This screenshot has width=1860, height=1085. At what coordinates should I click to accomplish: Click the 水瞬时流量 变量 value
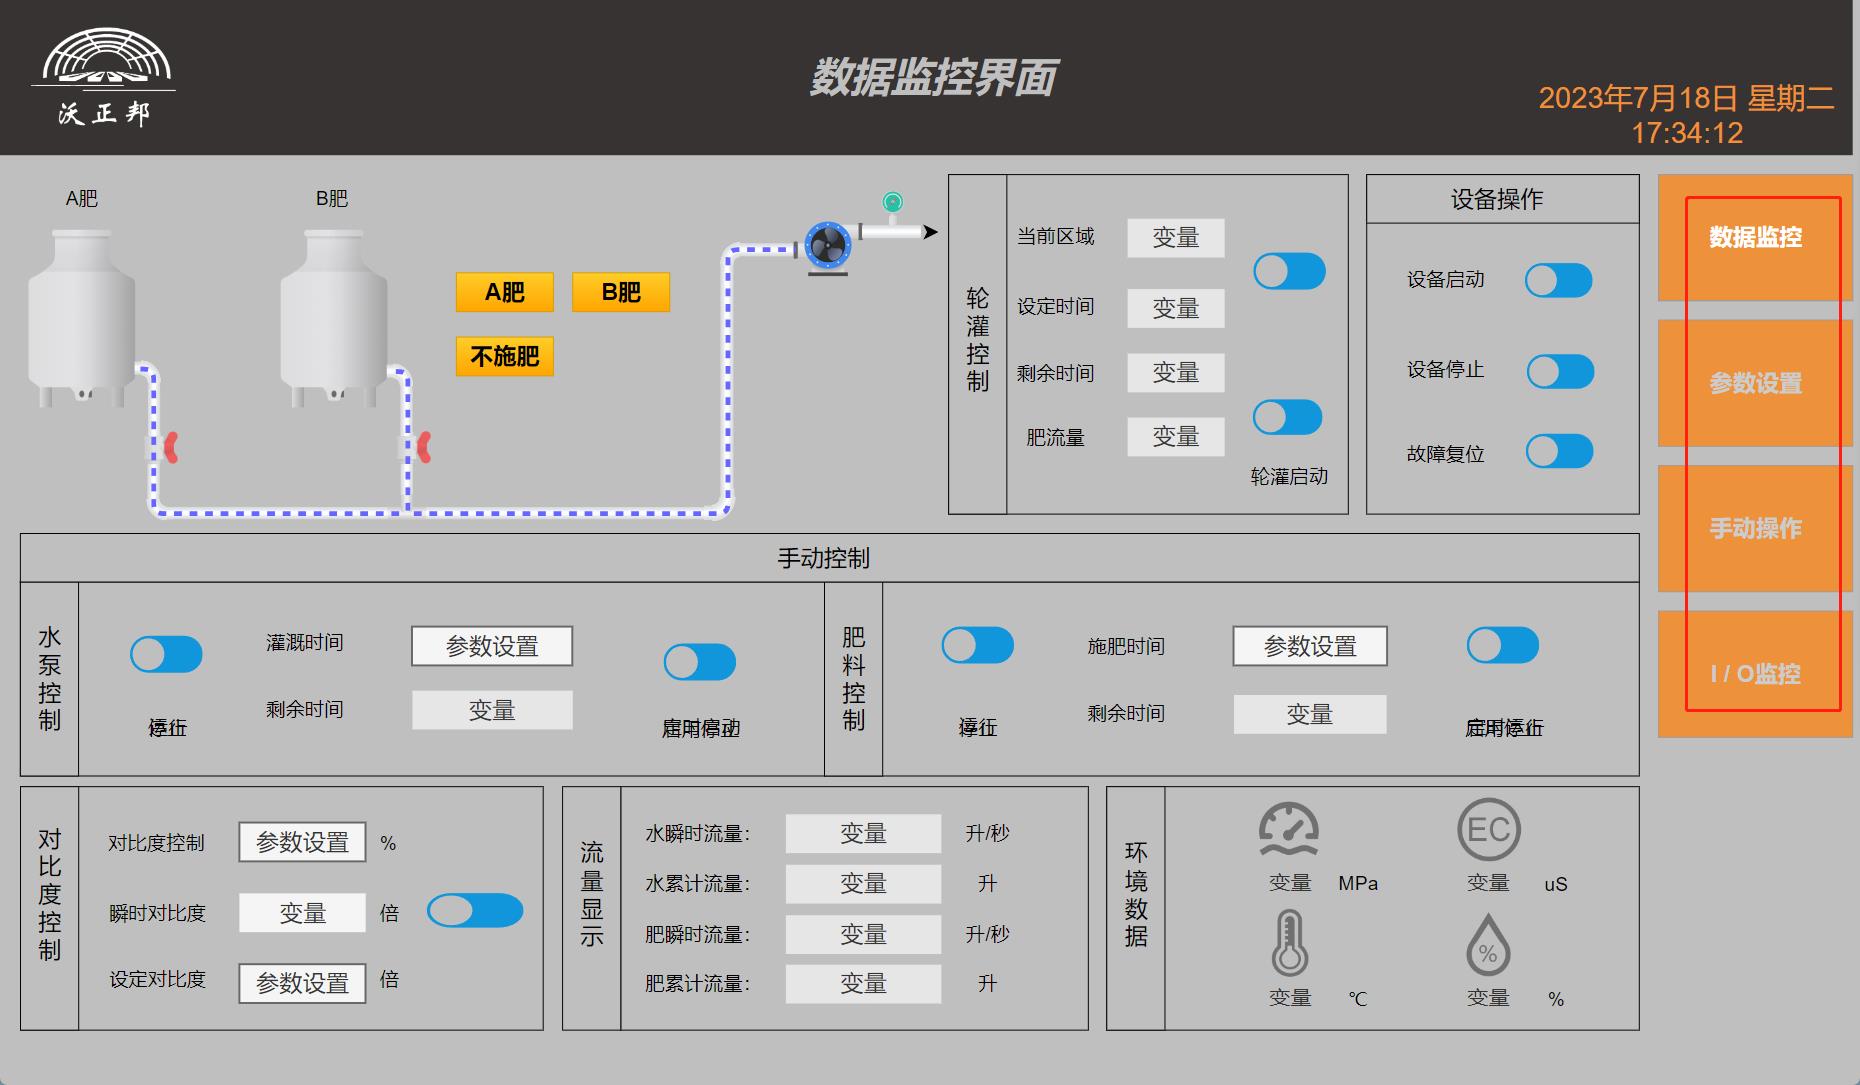point(863,834)
